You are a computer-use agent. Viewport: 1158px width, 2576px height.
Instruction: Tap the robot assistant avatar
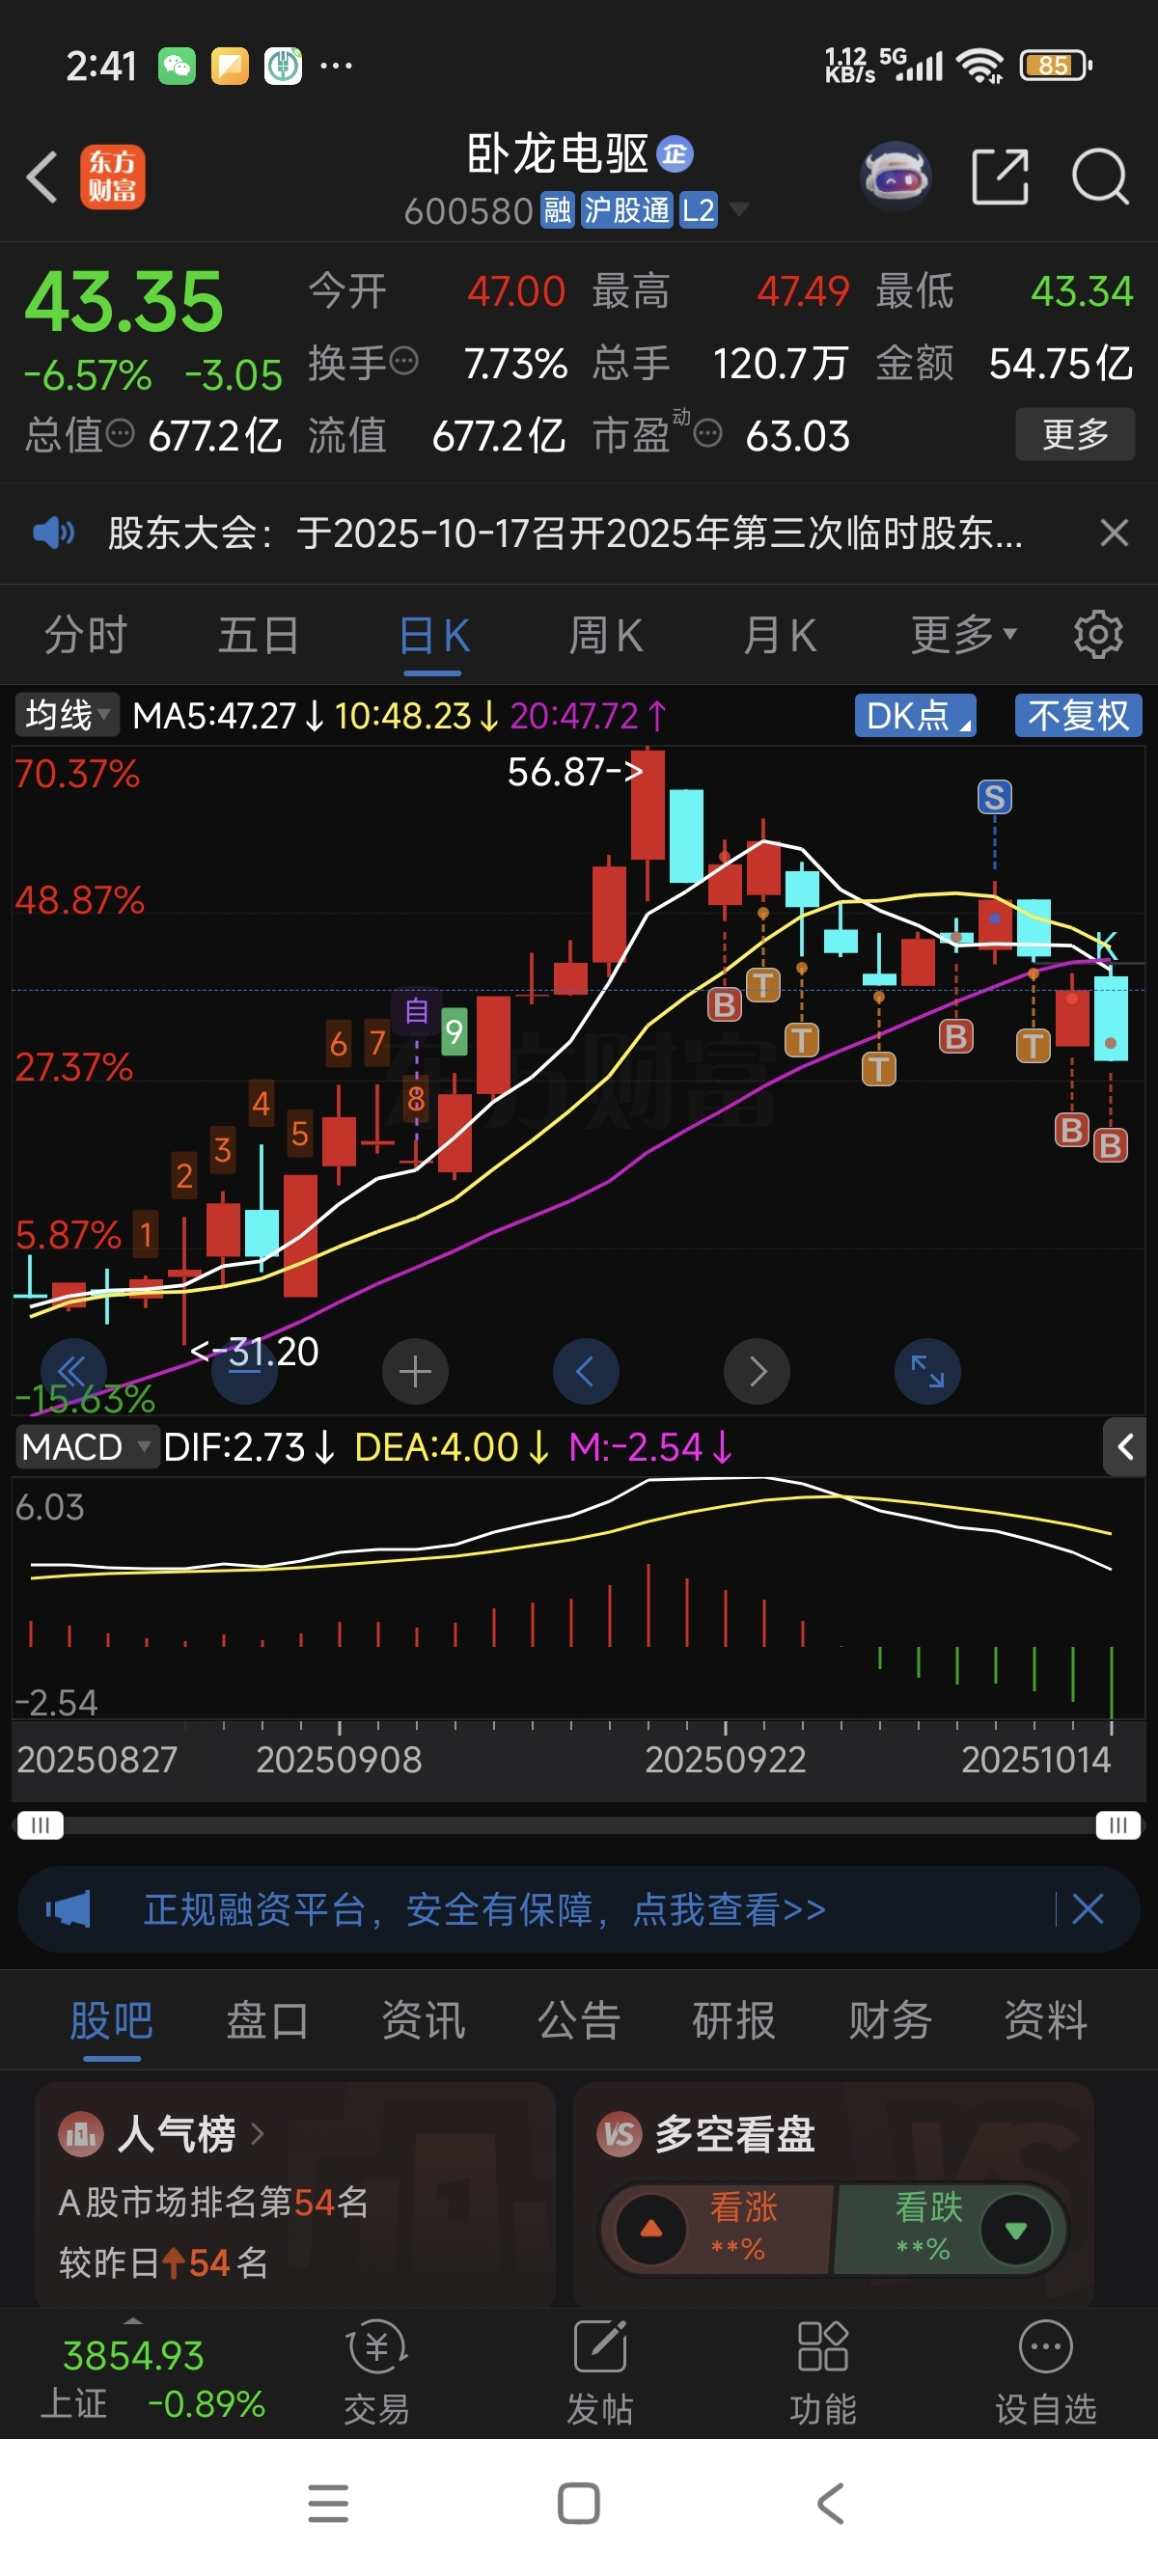click(x=896, y=177)
